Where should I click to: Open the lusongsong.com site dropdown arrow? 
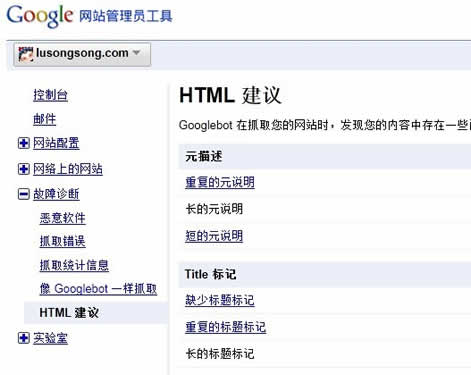click(x=136, y=53)
